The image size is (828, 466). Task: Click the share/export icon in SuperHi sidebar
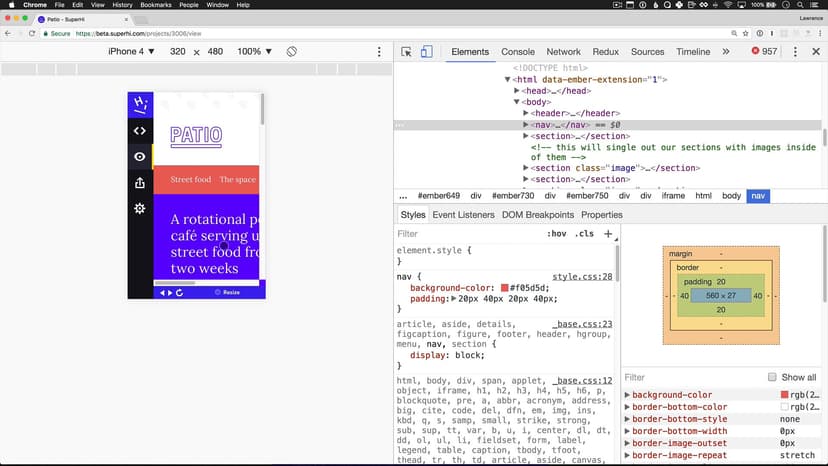pyautogui.click(x=140, y=183)
